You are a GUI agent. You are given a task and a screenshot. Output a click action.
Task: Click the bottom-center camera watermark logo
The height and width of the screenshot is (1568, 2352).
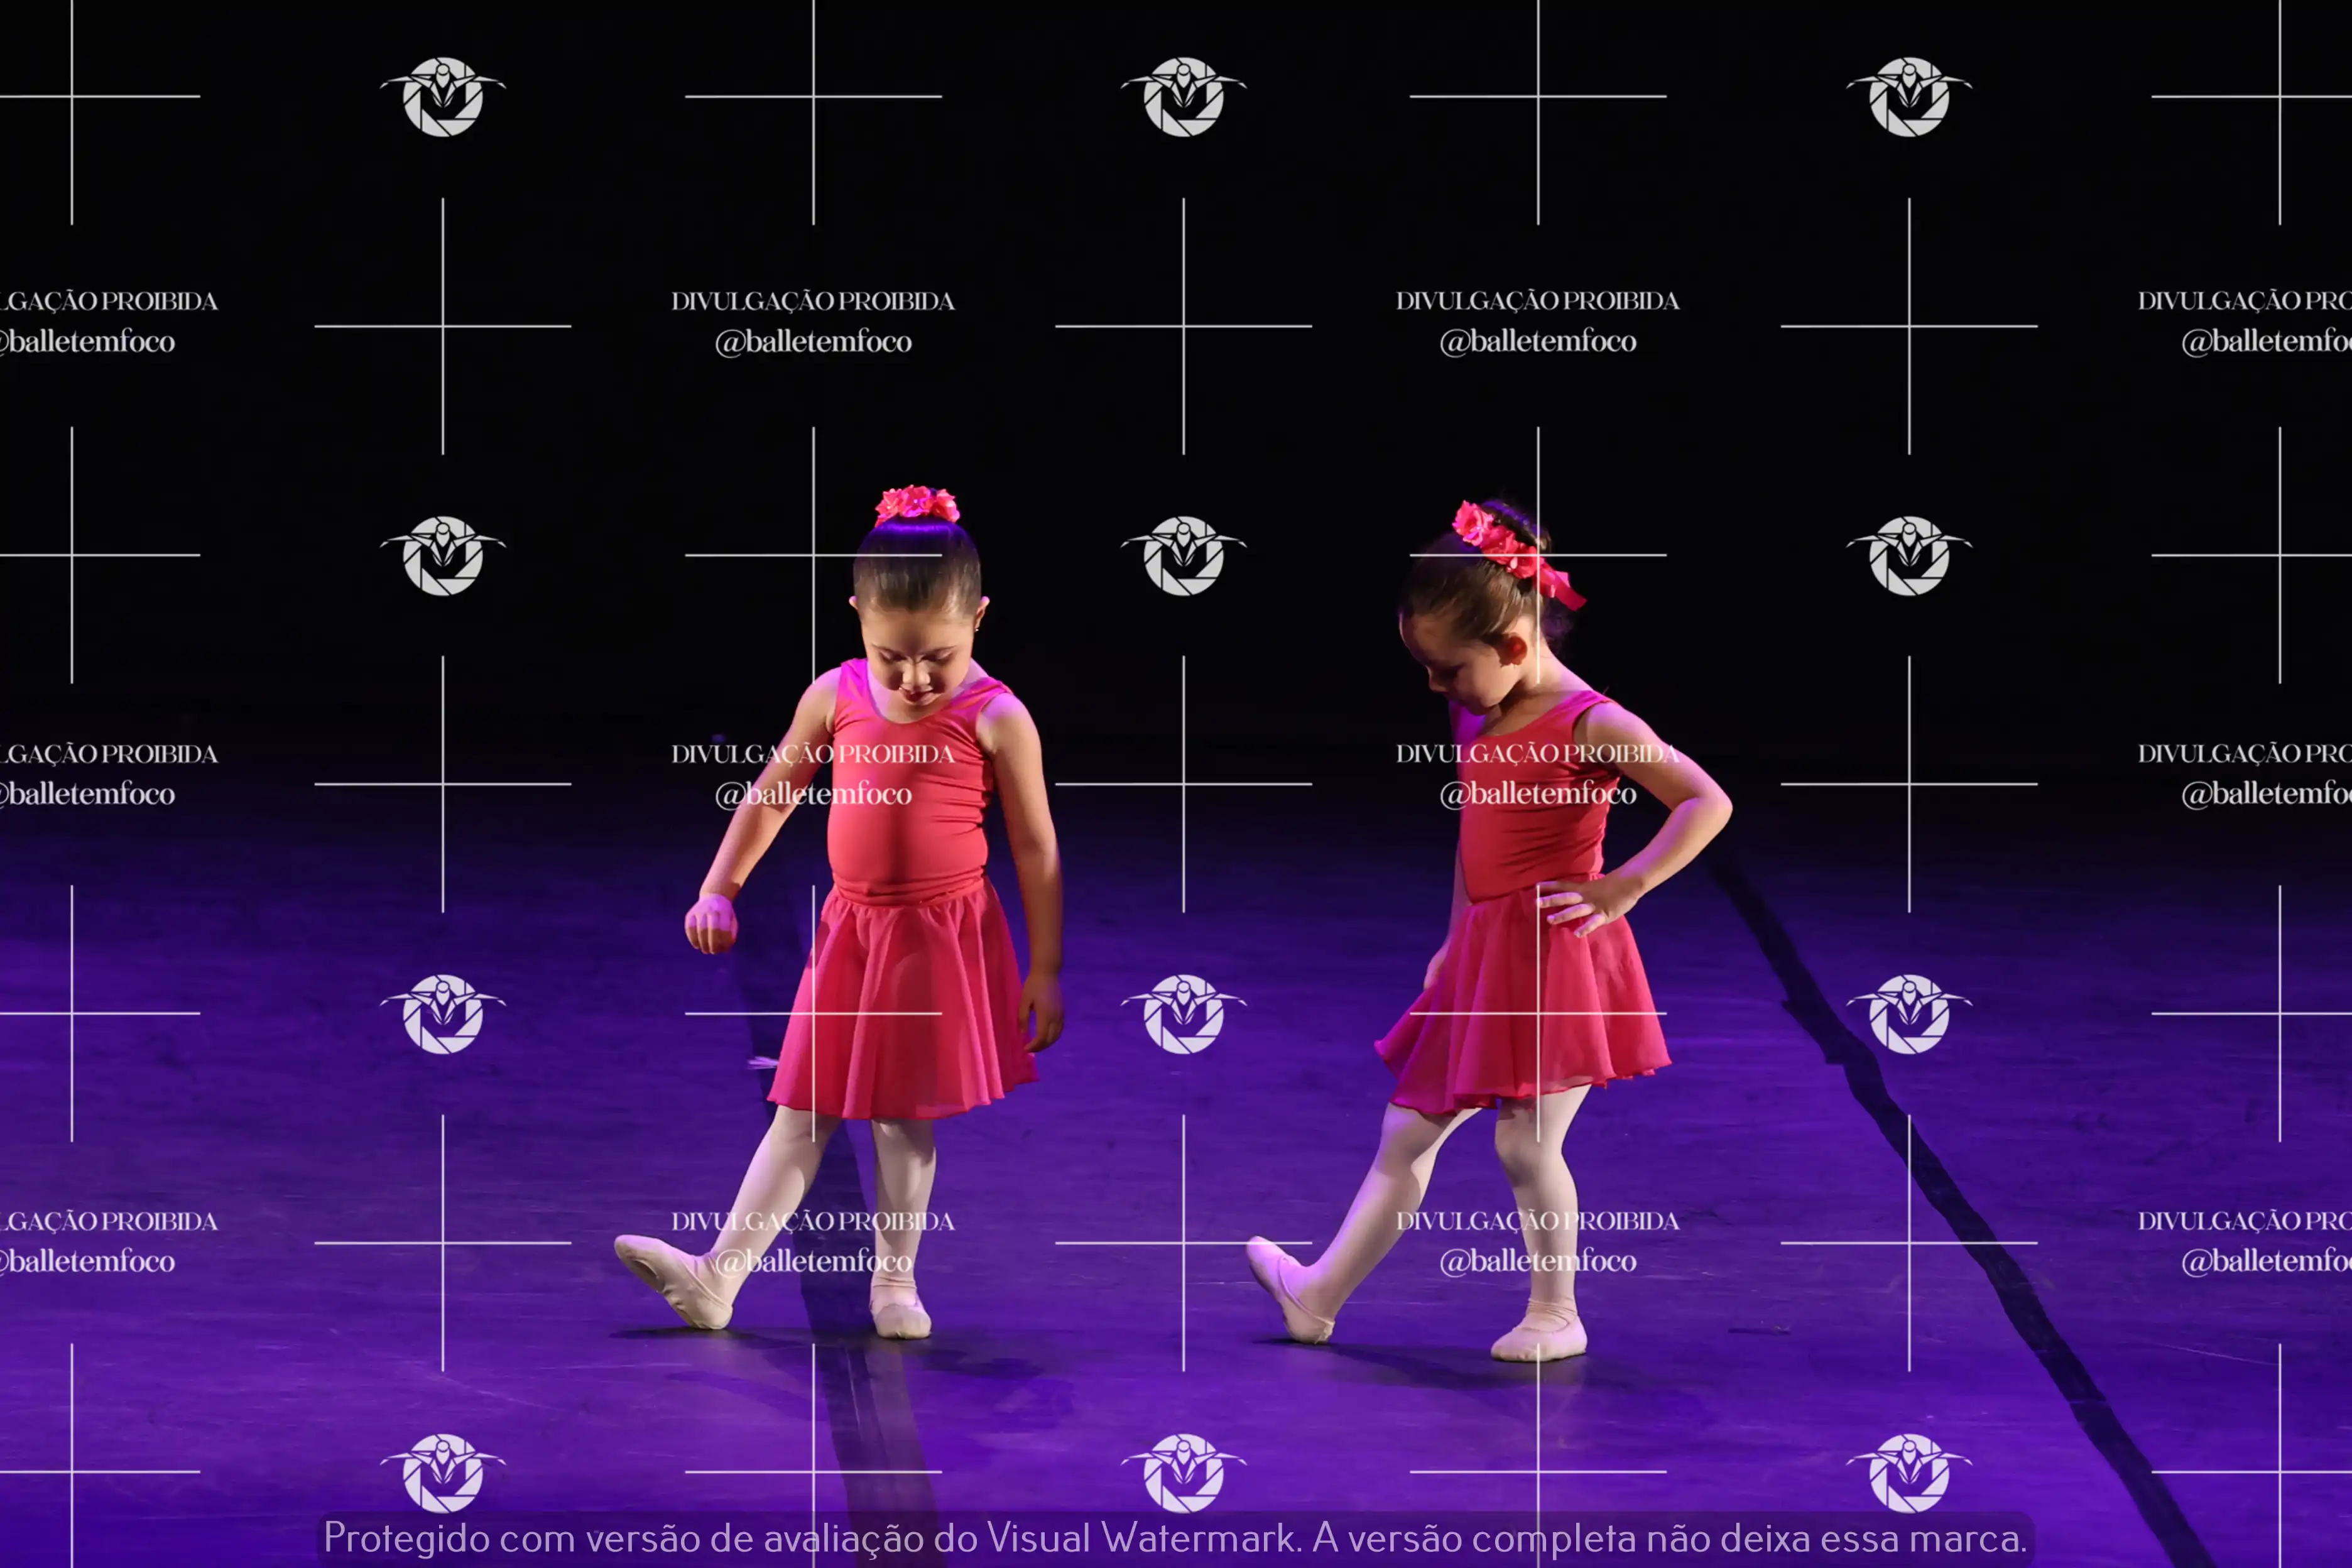coord(1183,1472)
